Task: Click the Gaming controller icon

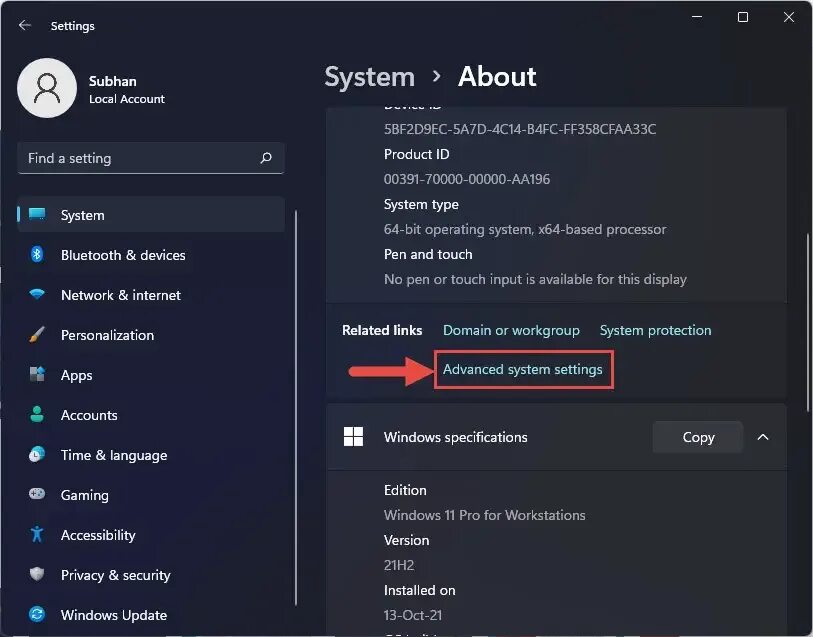Action: 37,494
